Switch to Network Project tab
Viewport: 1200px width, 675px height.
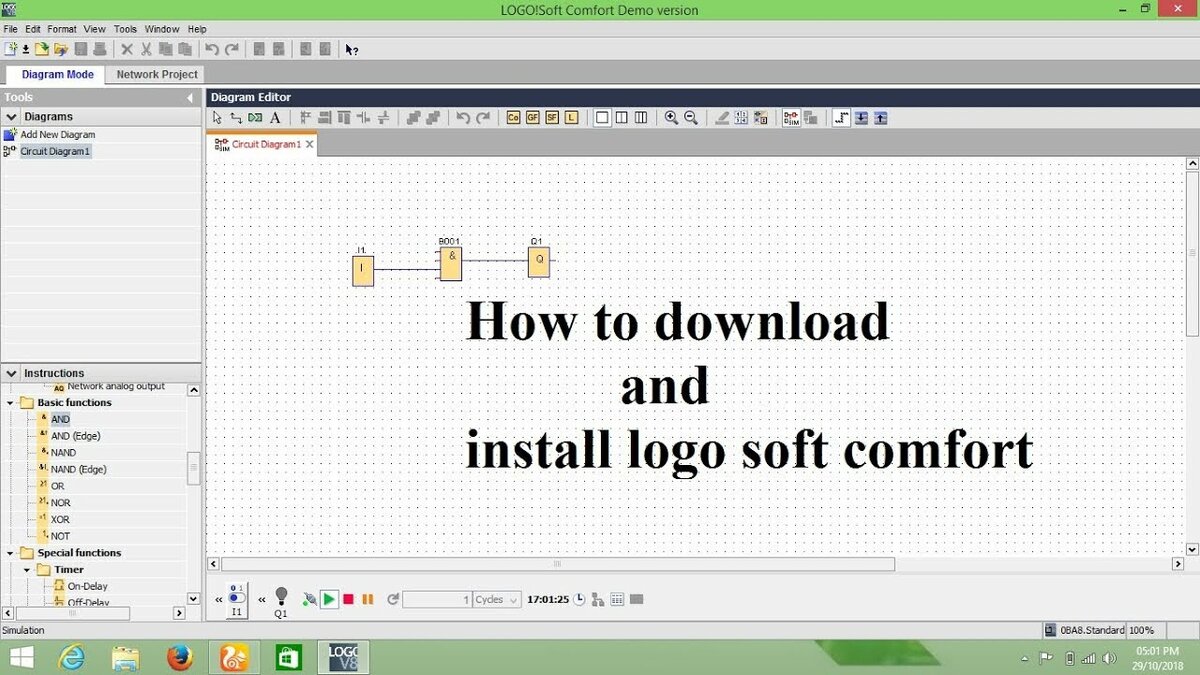click(x=157, y=74)
